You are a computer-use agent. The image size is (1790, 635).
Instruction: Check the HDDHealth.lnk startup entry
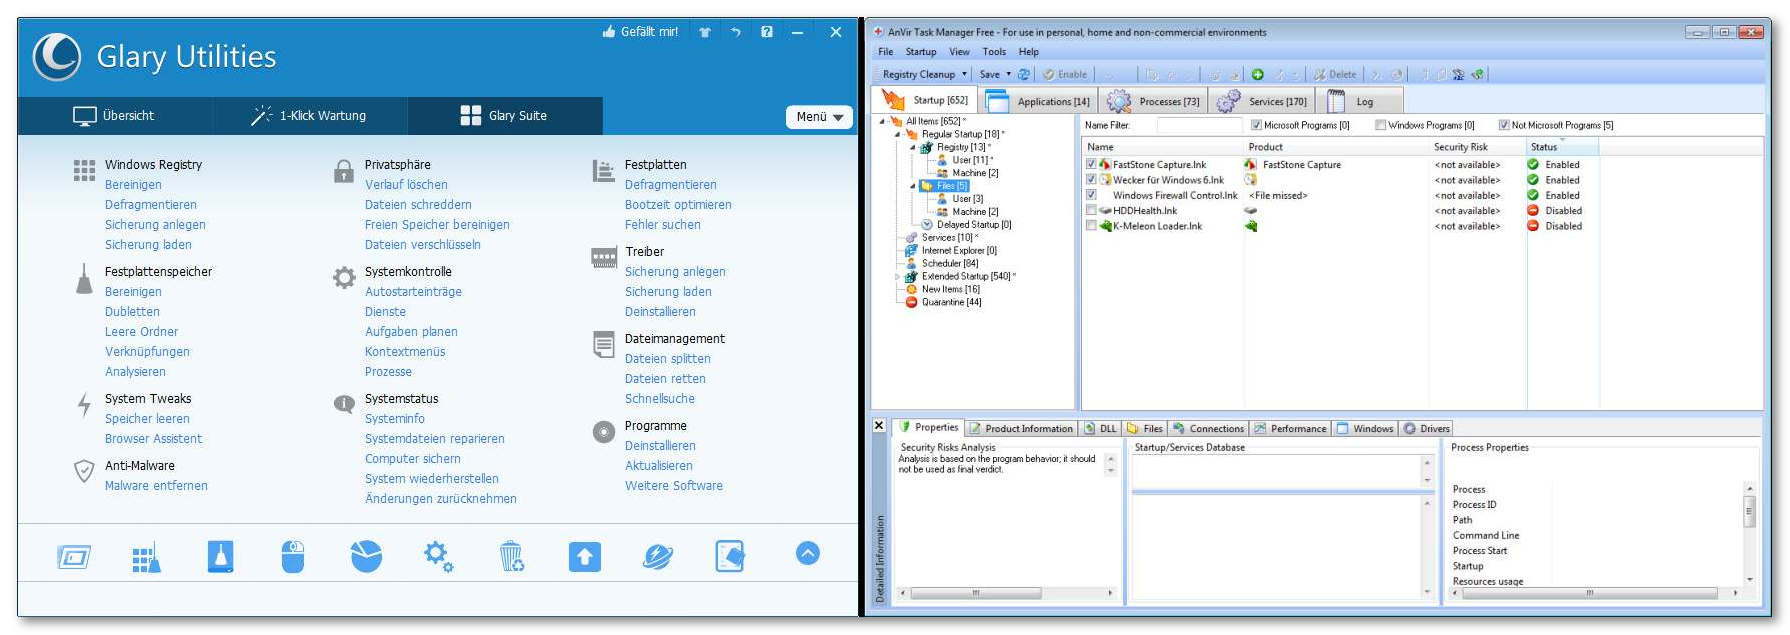tap(1091, 211)
